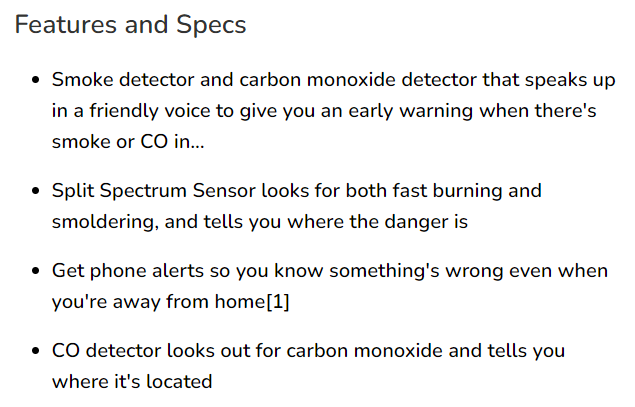The width and height of the screenshot is (635, 407).
Task: Click the word "smoldering,"
Action: pyautogui.click(x=105, y=222)
